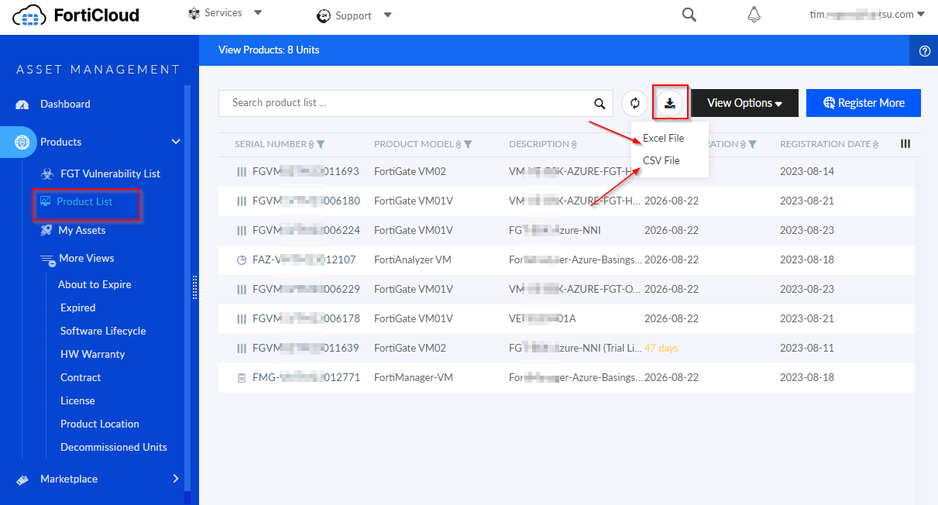The width and height of the screenshot is (938, 505).
Task: Open the column chooser icon
Action: click(905, 144)
